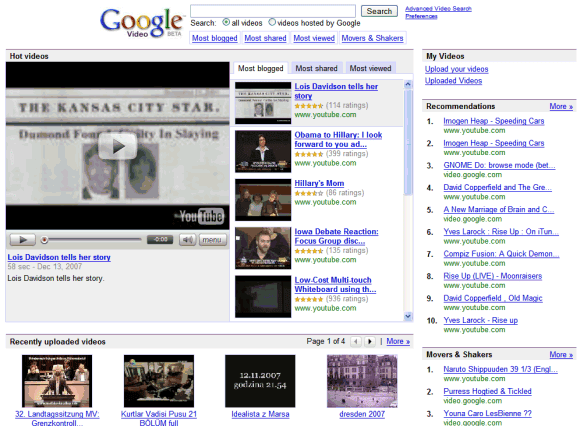Open 'Kurtlar Vadisi Pusu 21' video thumbnail
This screenshot has height=426, width=580.
159,381
